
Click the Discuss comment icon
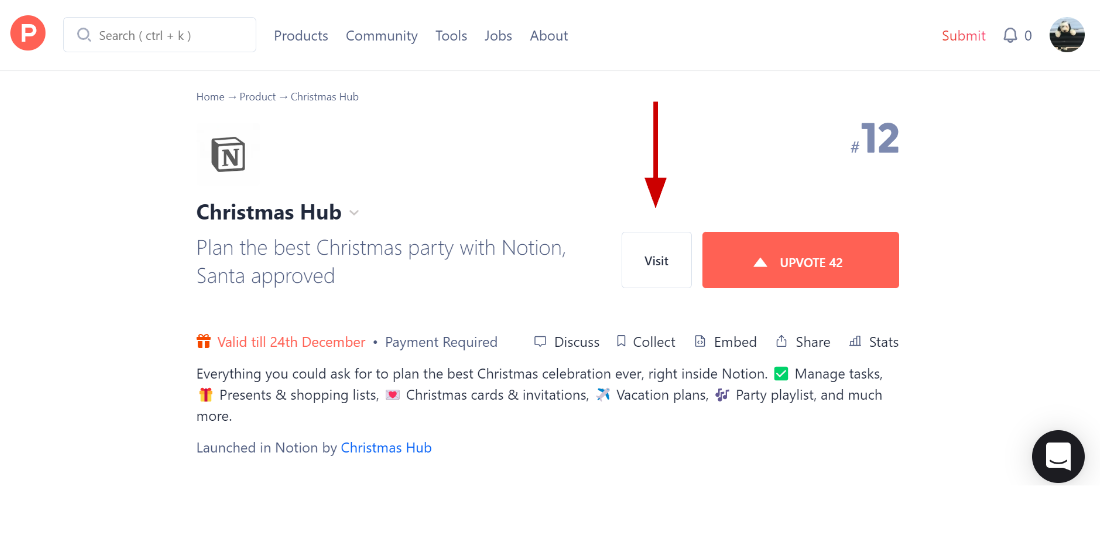pyautogui.click(x=541, y=342)
